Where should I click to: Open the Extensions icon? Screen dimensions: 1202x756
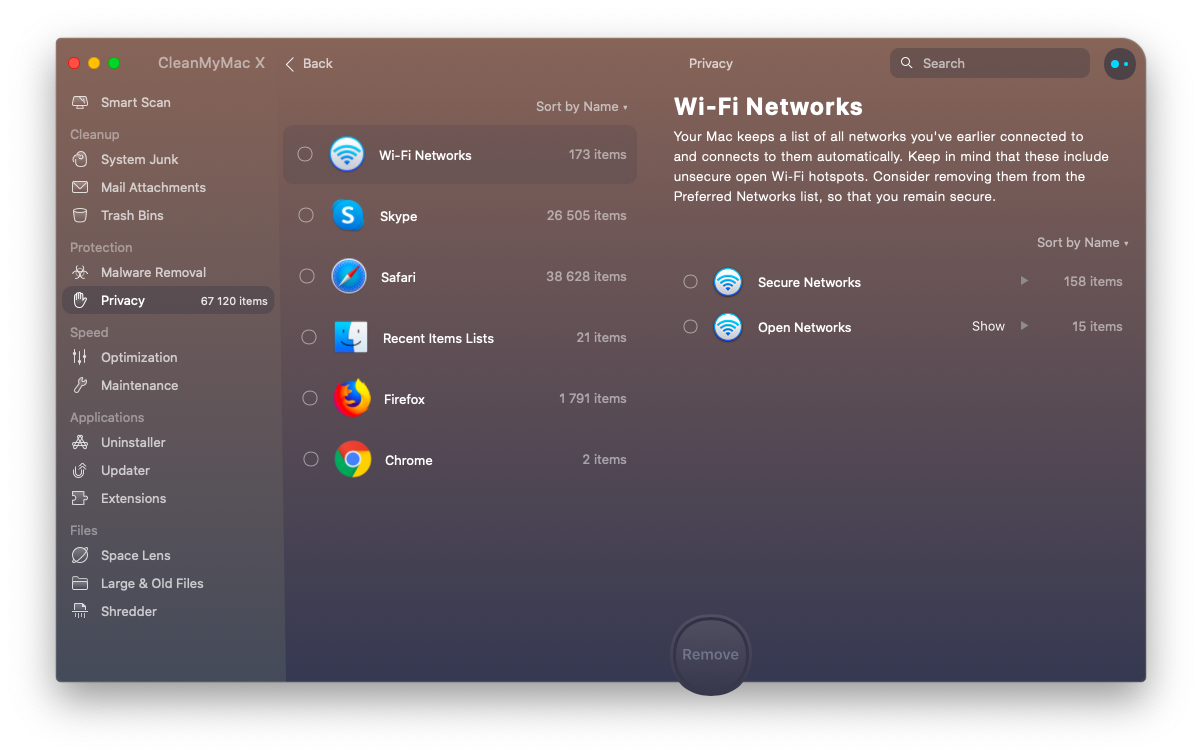click(x=80, y=498)
